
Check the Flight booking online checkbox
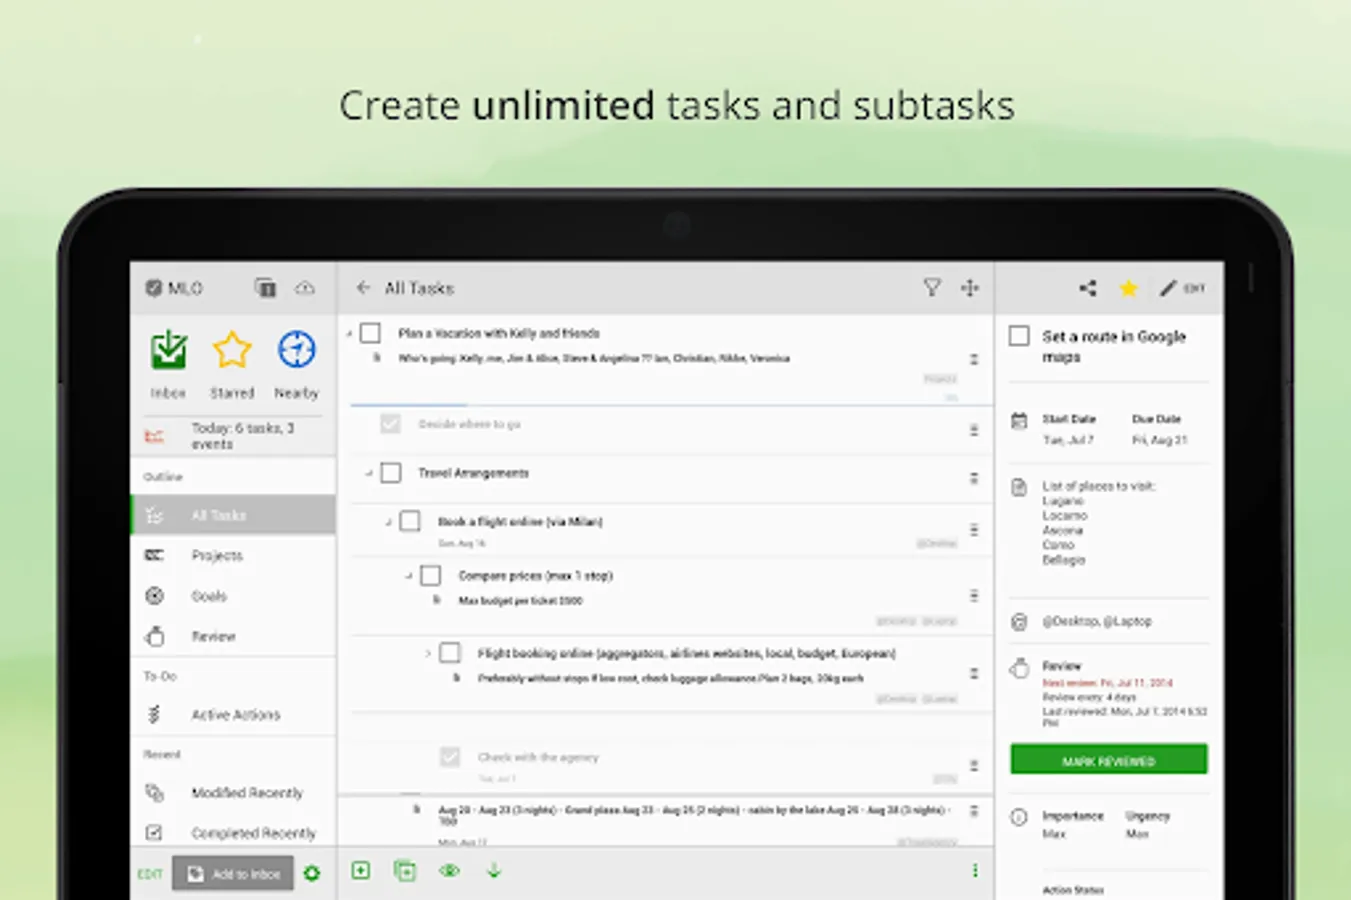(450, 653)
